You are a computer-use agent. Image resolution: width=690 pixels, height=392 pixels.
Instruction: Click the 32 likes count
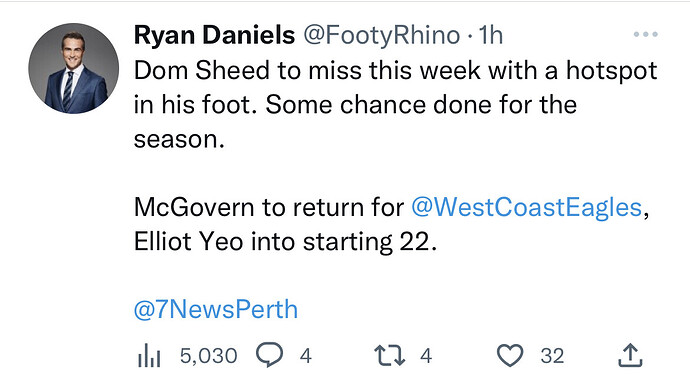pos(552,355)
